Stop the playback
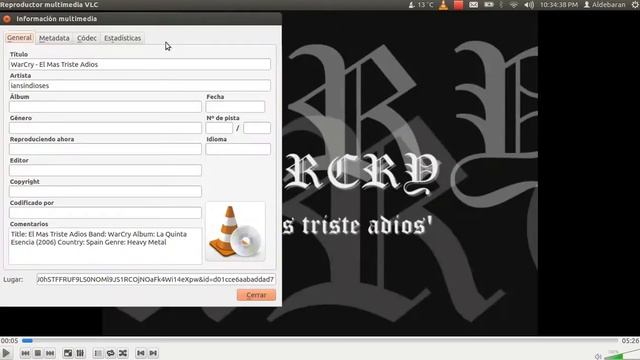 tap(38, 353)
